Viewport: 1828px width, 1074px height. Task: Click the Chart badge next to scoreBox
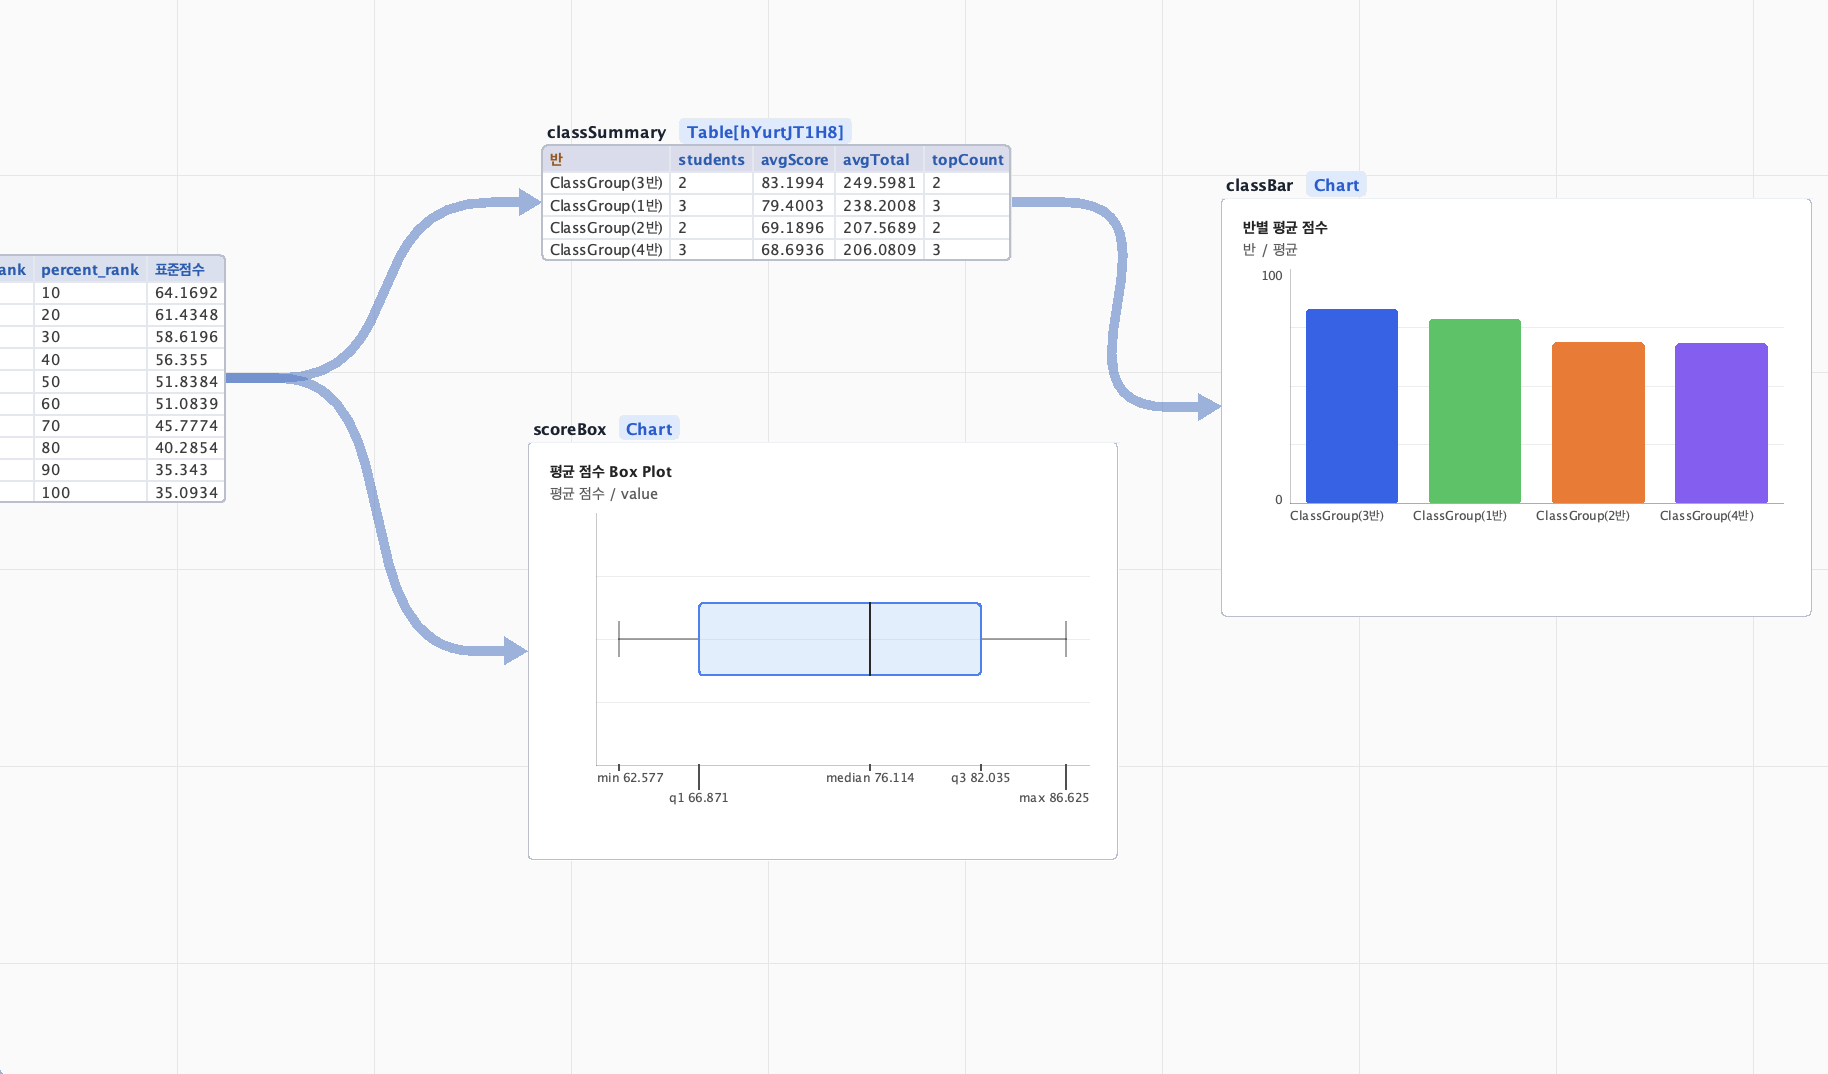click(649, 429)
